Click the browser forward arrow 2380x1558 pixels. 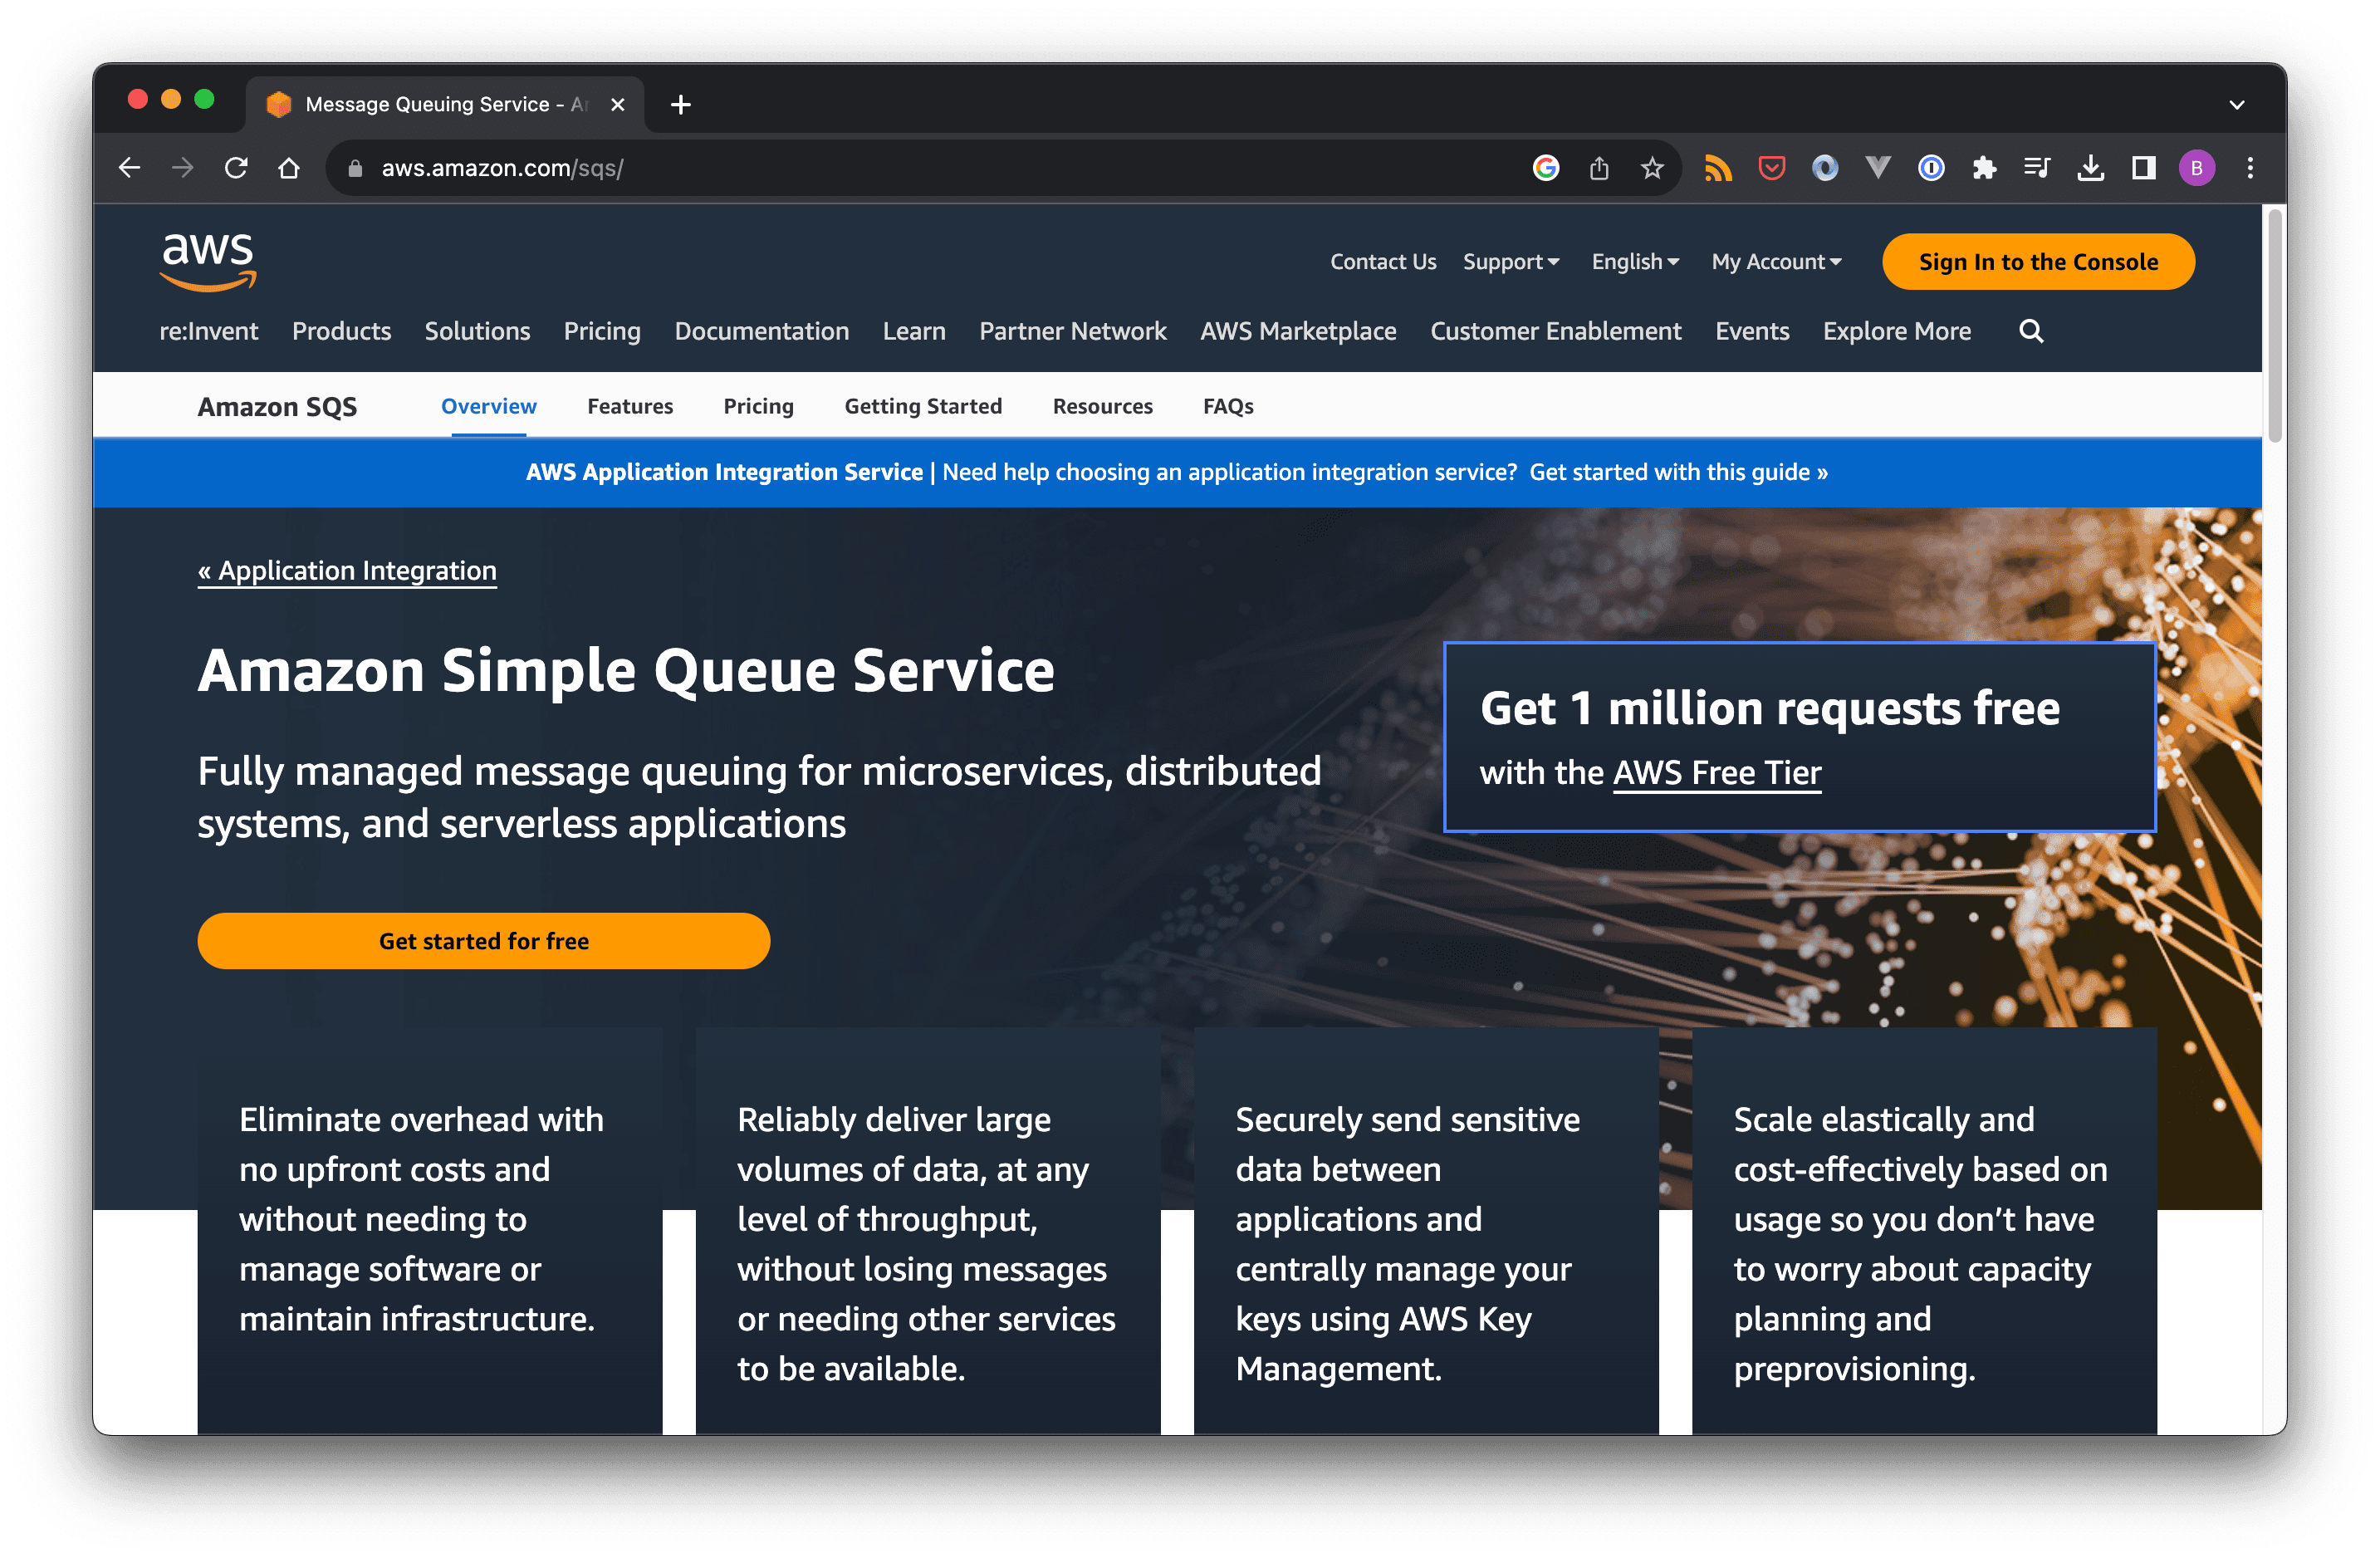tap(183, 168)
